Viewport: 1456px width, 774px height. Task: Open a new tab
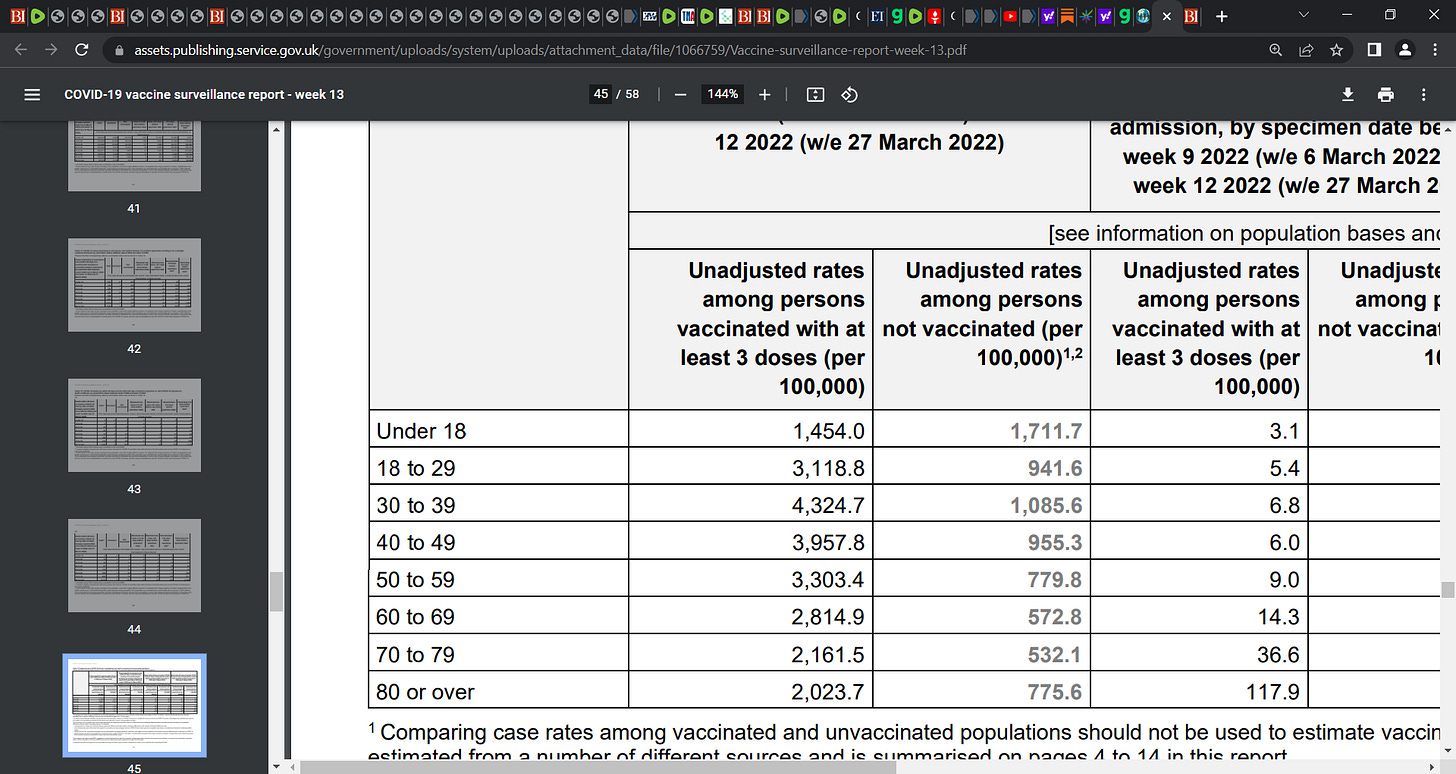(1221, 16)
